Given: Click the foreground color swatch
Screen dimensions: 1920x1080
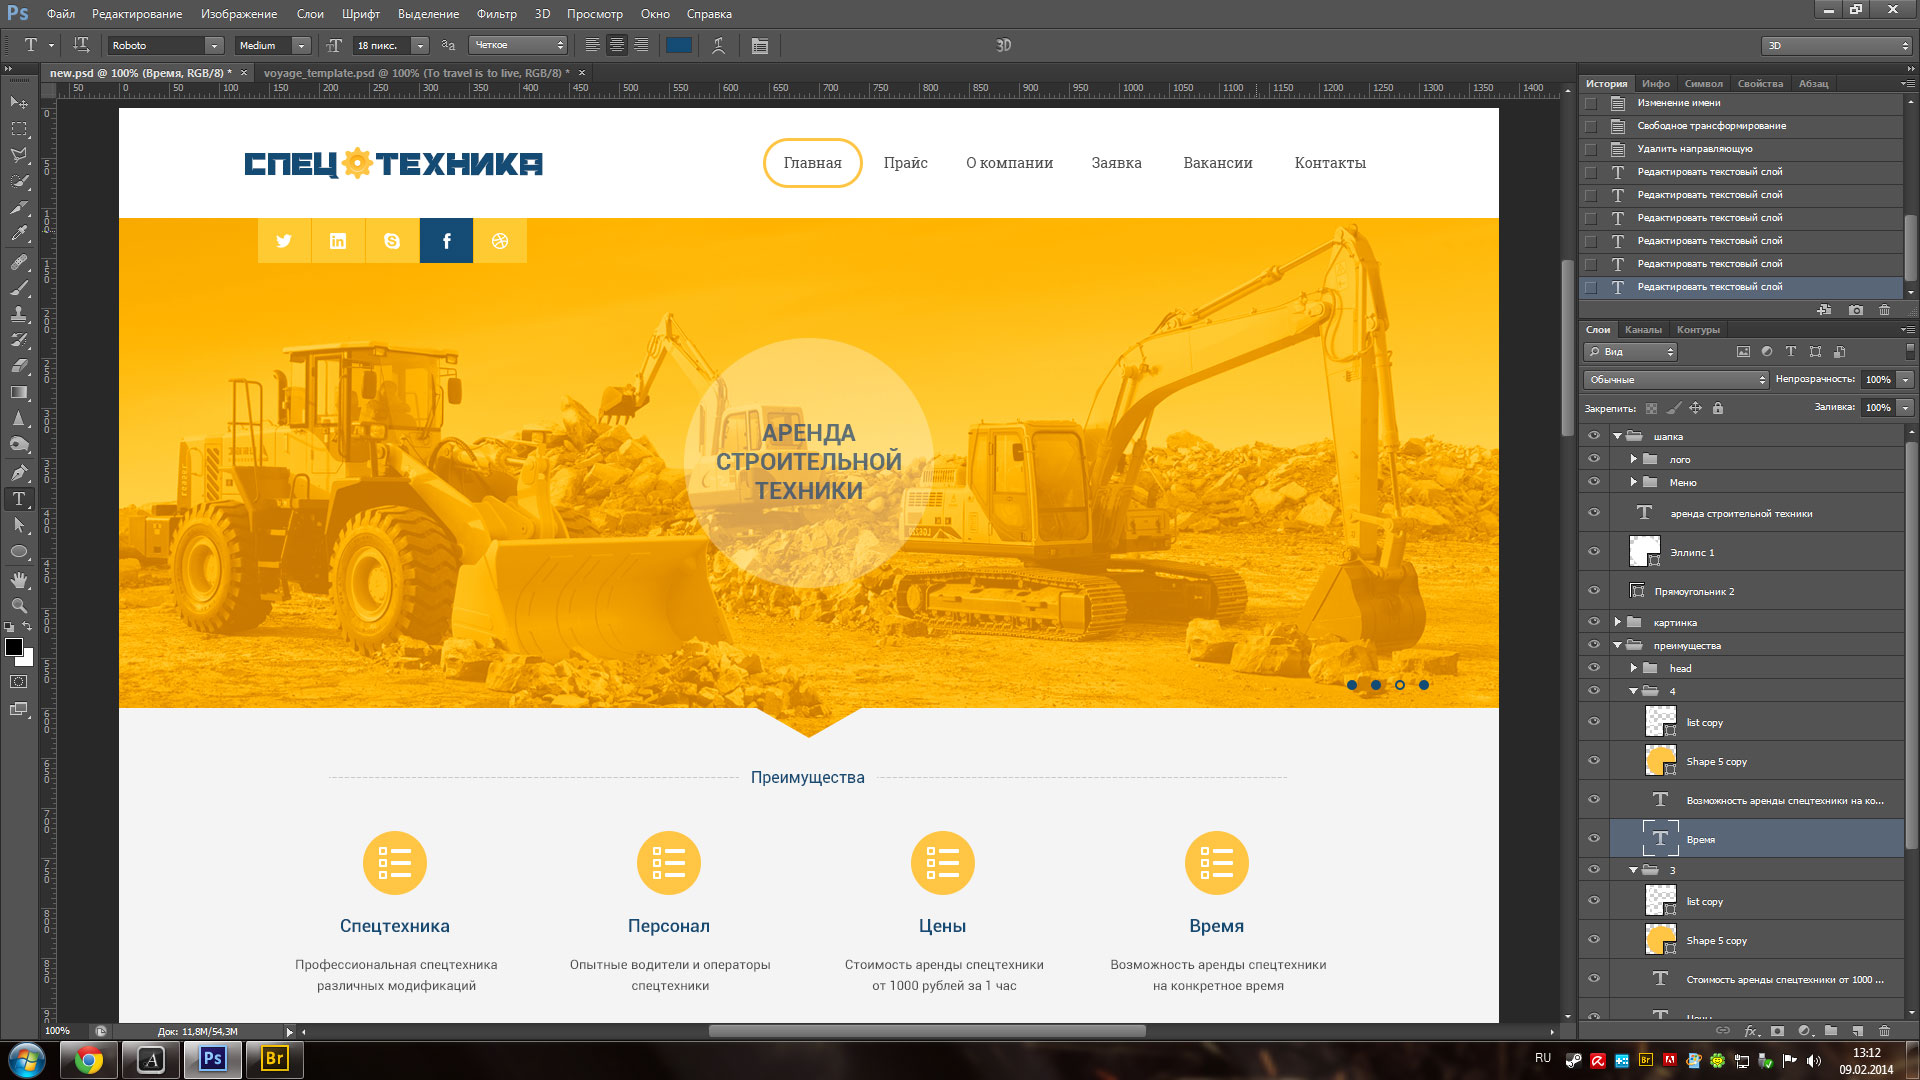Looking at the screenshot, I should pos(14,647).
